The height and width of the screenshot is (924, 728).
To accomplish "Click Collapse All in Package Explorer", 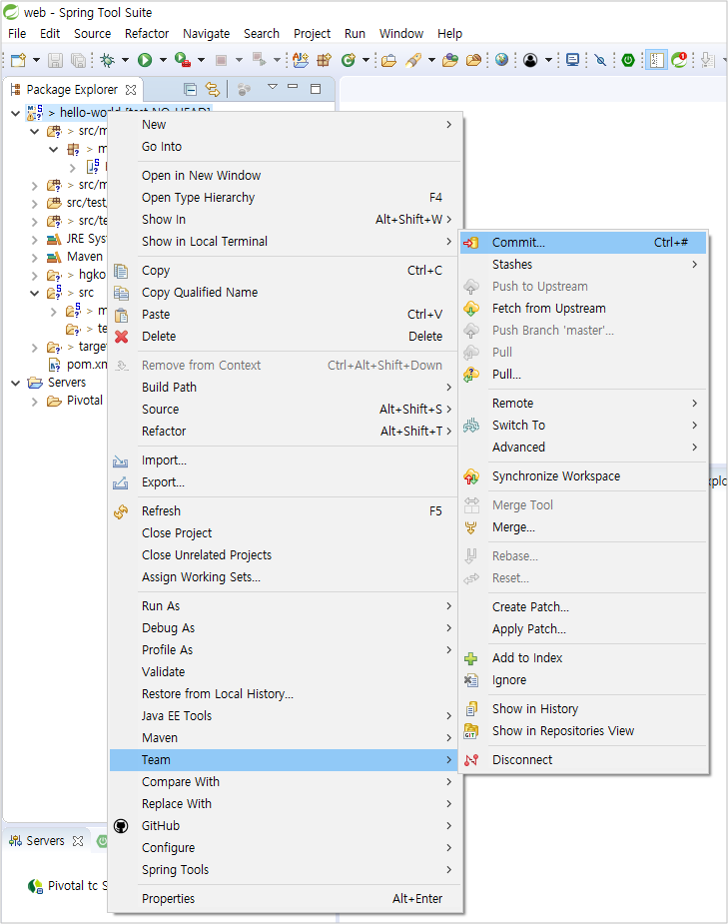I will [x=190, y=89].
